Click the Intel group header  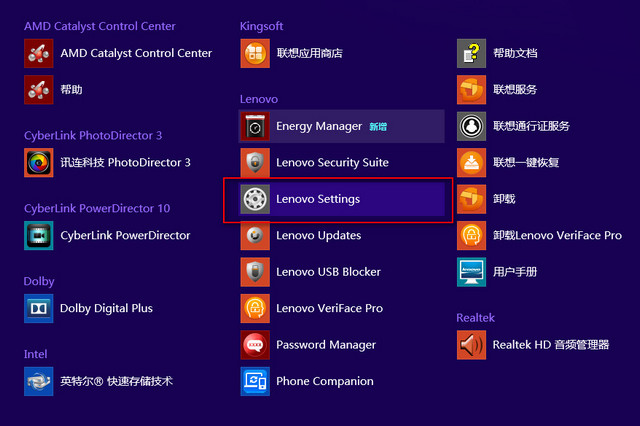[x=36, y=354]
